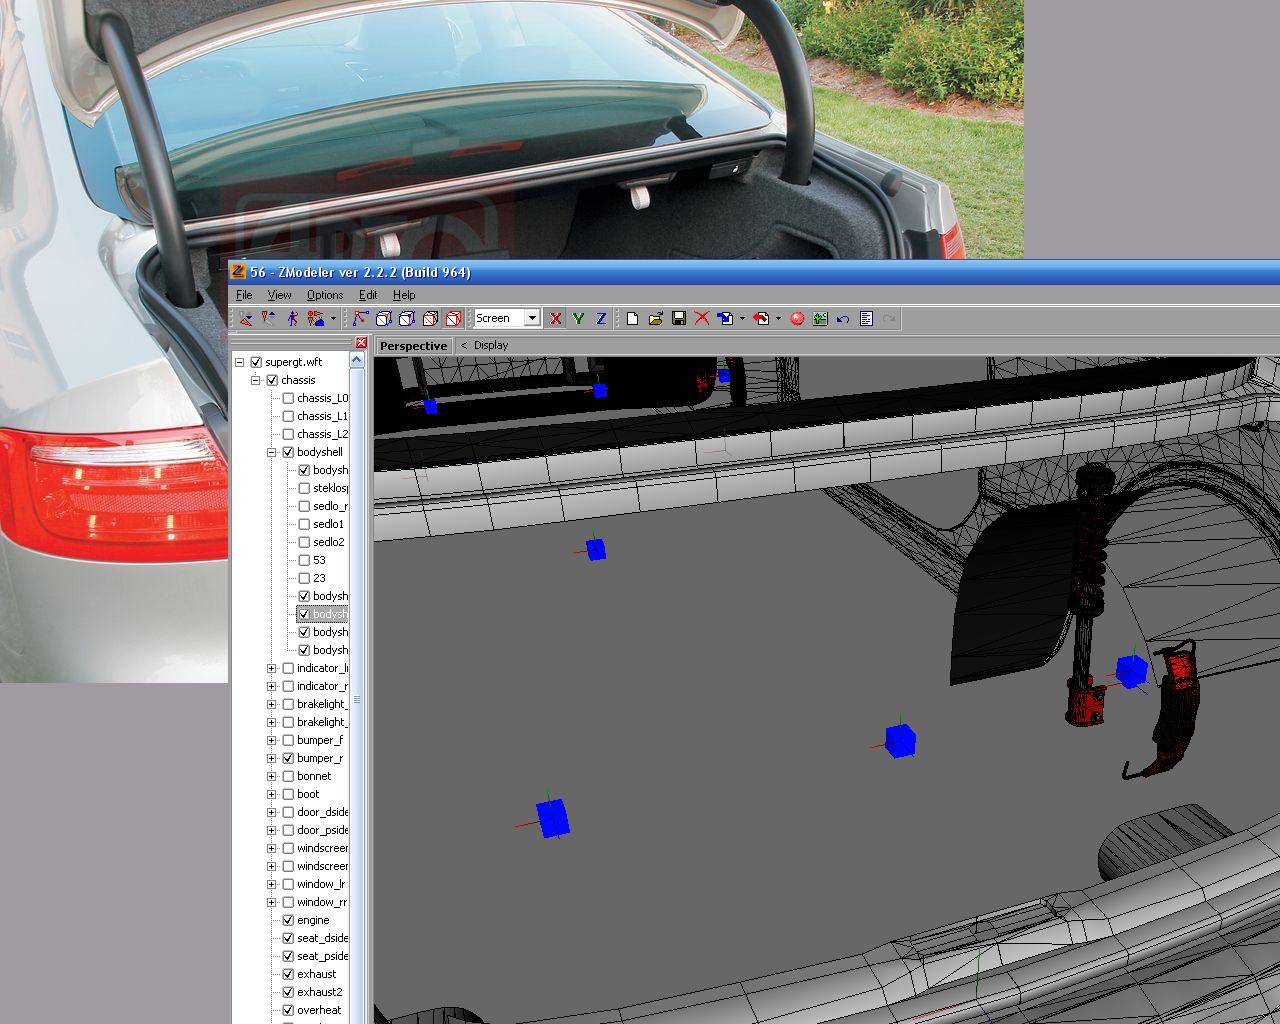Open the Edit menu
1280x1024 pixels.
tap(368, 295)
